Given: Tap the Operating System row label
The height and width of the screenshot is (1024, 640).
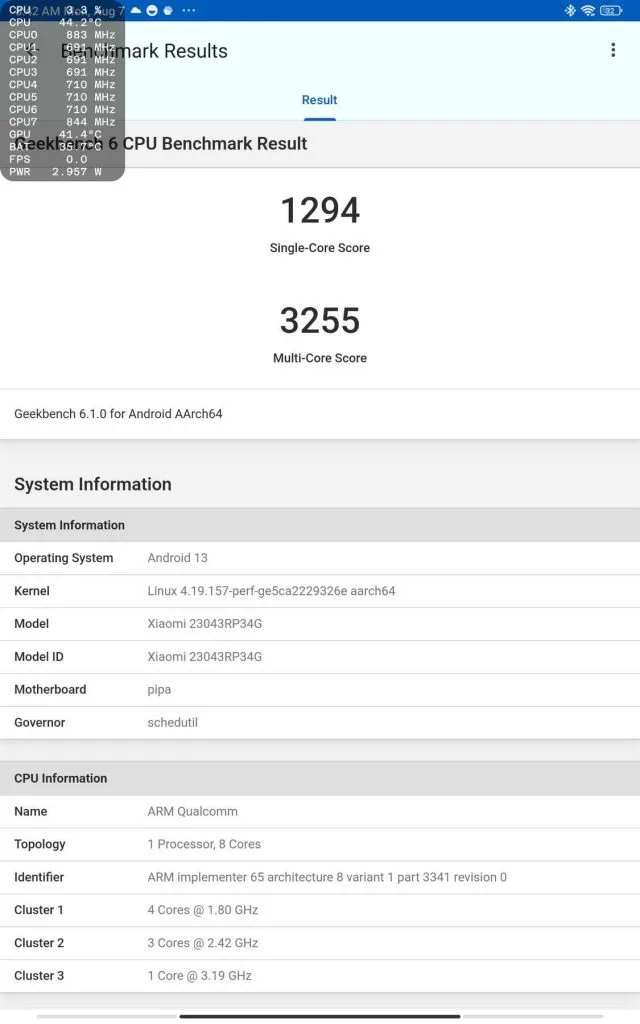Looking at the screenshot, I should click(63, 558).
